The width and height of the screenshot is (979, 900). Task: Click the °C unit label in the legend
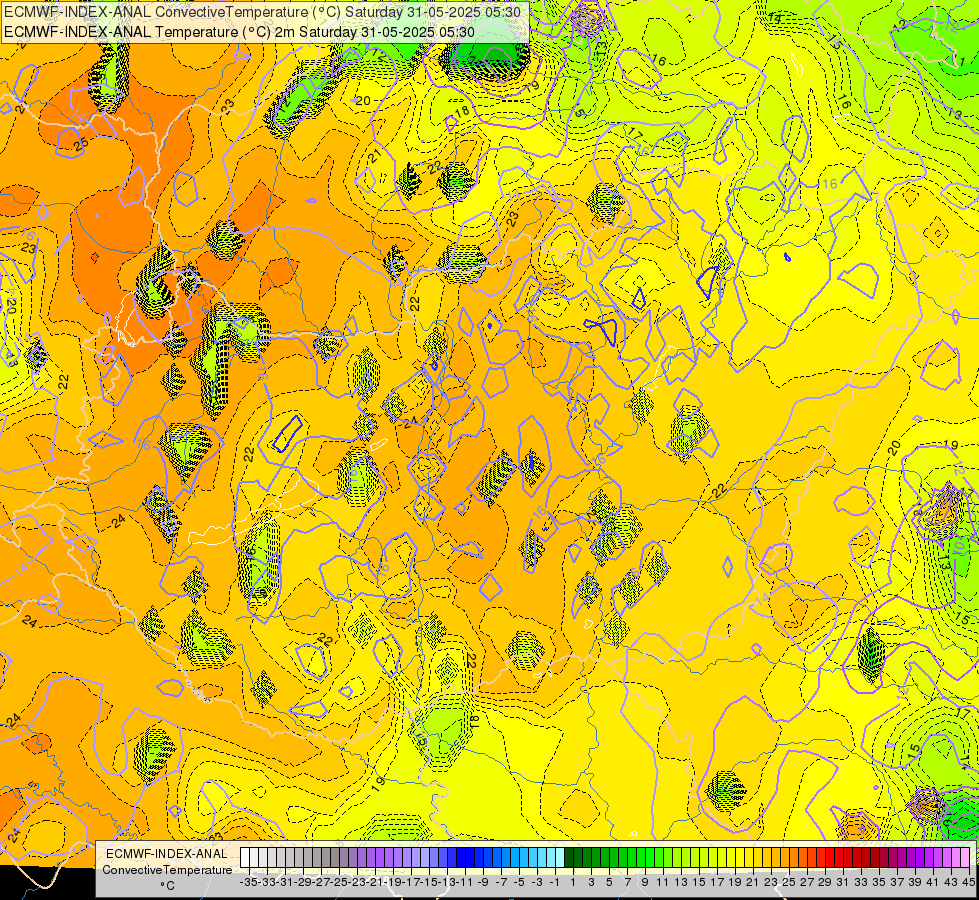coord(167,886)
